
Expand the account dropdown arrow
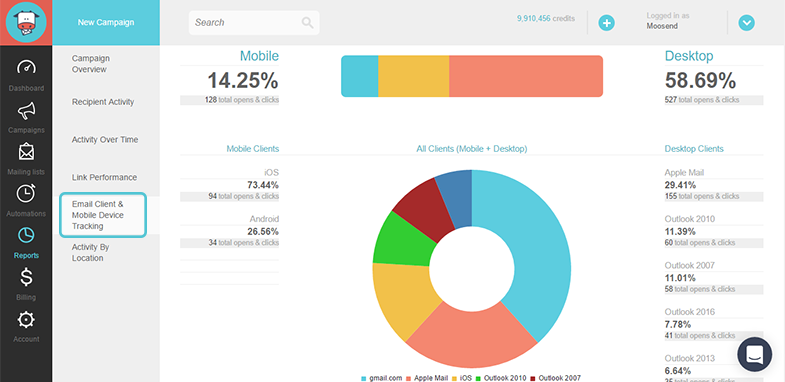click(x=746, y=23)
